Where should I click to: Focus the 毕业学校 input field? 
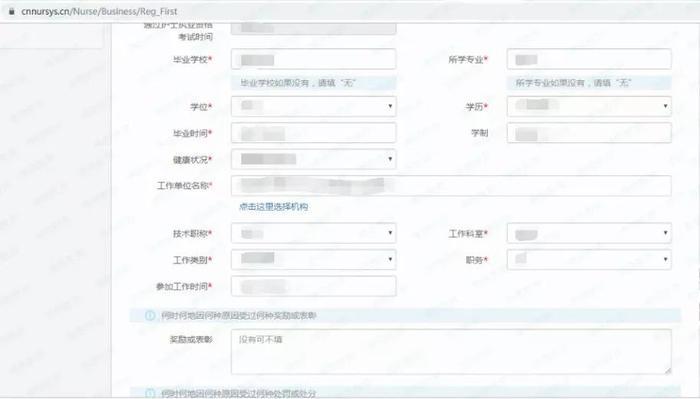(x=313, y=59)
